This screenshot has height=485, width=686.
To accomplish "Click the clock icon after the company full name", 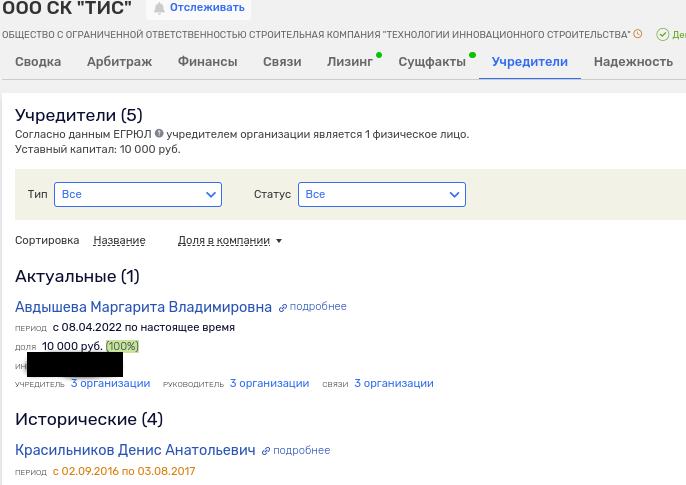I will point(638,34).
